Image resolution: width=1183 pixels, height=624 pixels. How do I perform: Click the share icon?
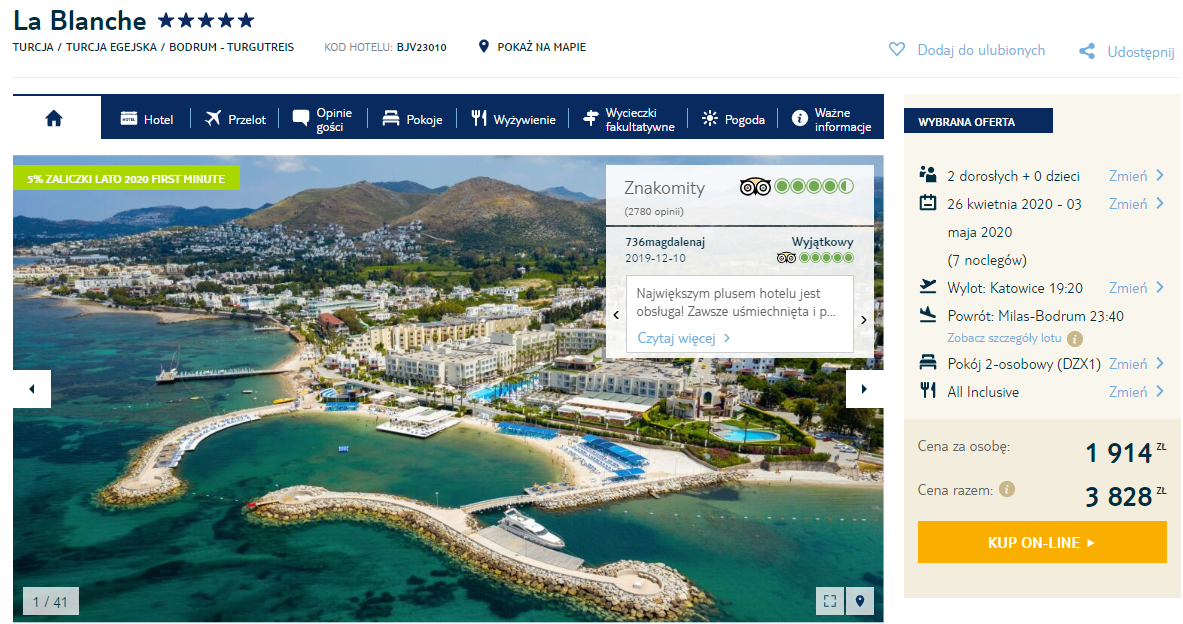tap(1086, 51)
